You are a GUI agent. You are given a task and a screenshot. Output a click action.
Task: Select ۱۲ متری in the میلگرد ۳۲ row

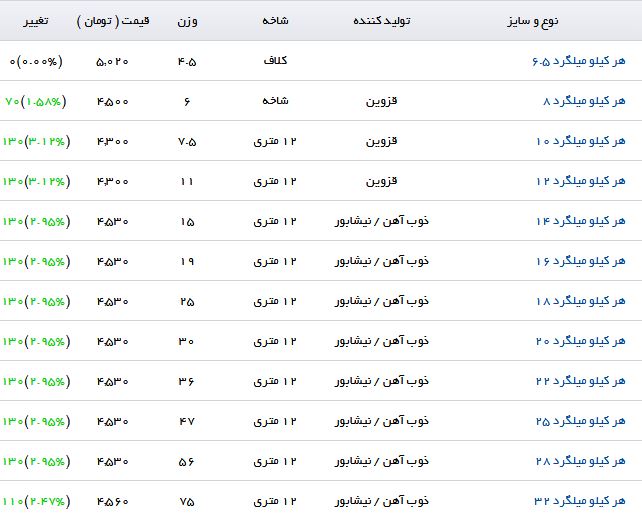pos(275,501)
